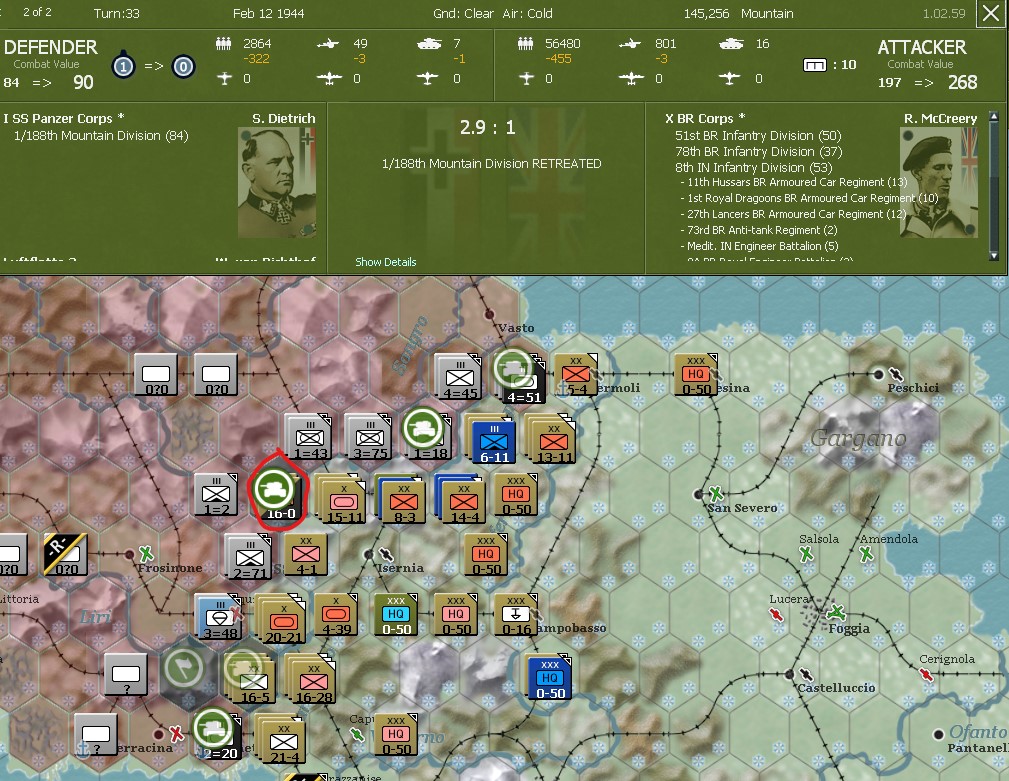Click the black airfield icon at Castelluccio
Screen dimensions: 1009x781
(x=806, y=674)
